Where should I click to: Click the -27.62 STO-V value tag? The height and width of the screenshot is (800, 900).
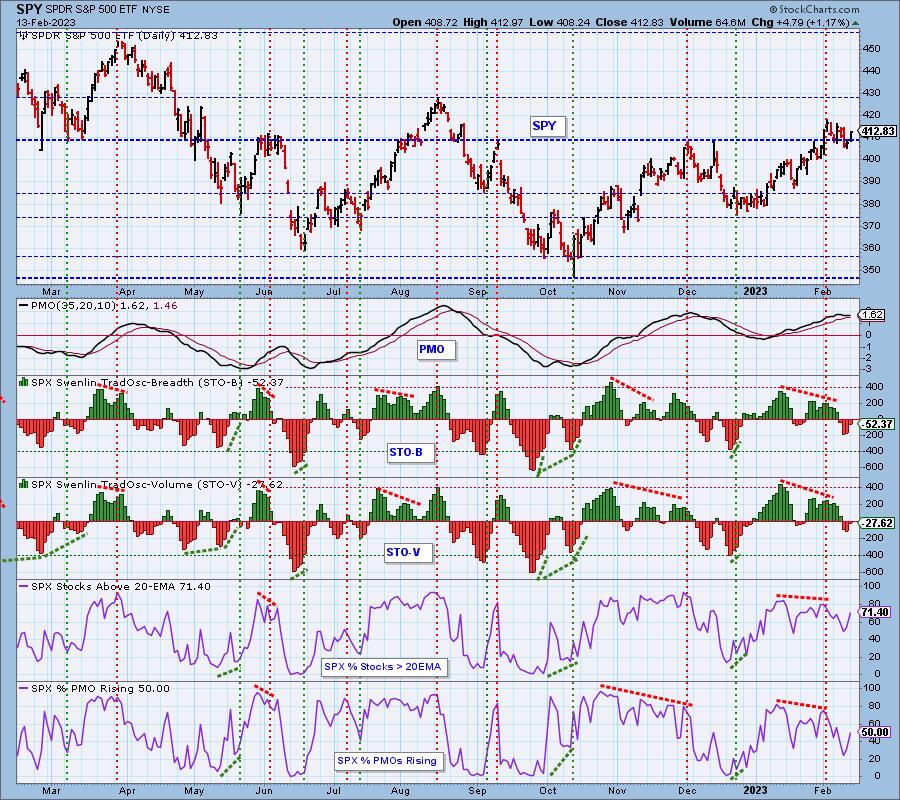click(x=878, y=523)
